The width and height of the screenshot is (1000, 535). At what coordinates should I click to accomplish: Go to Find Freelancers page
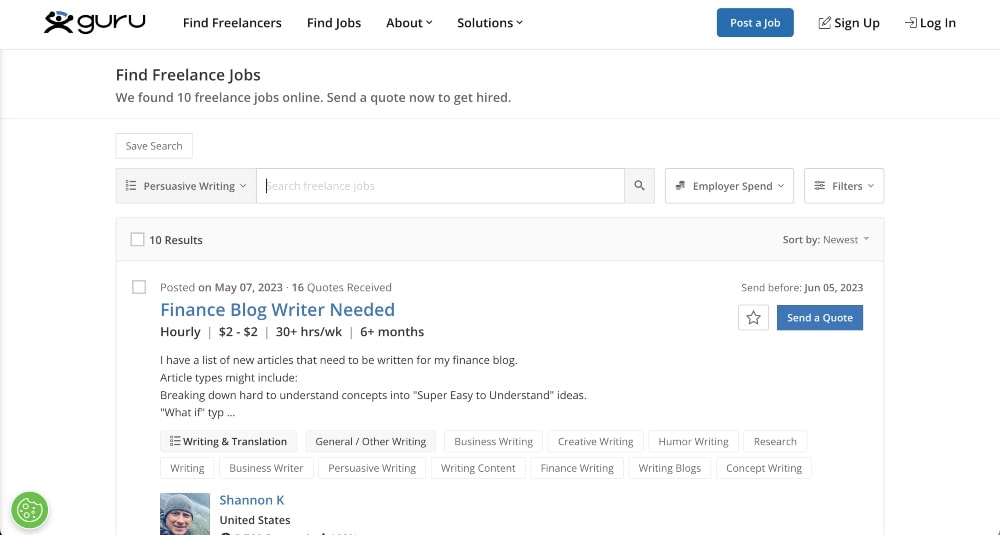pyautogui.click(x=232, y=23)
